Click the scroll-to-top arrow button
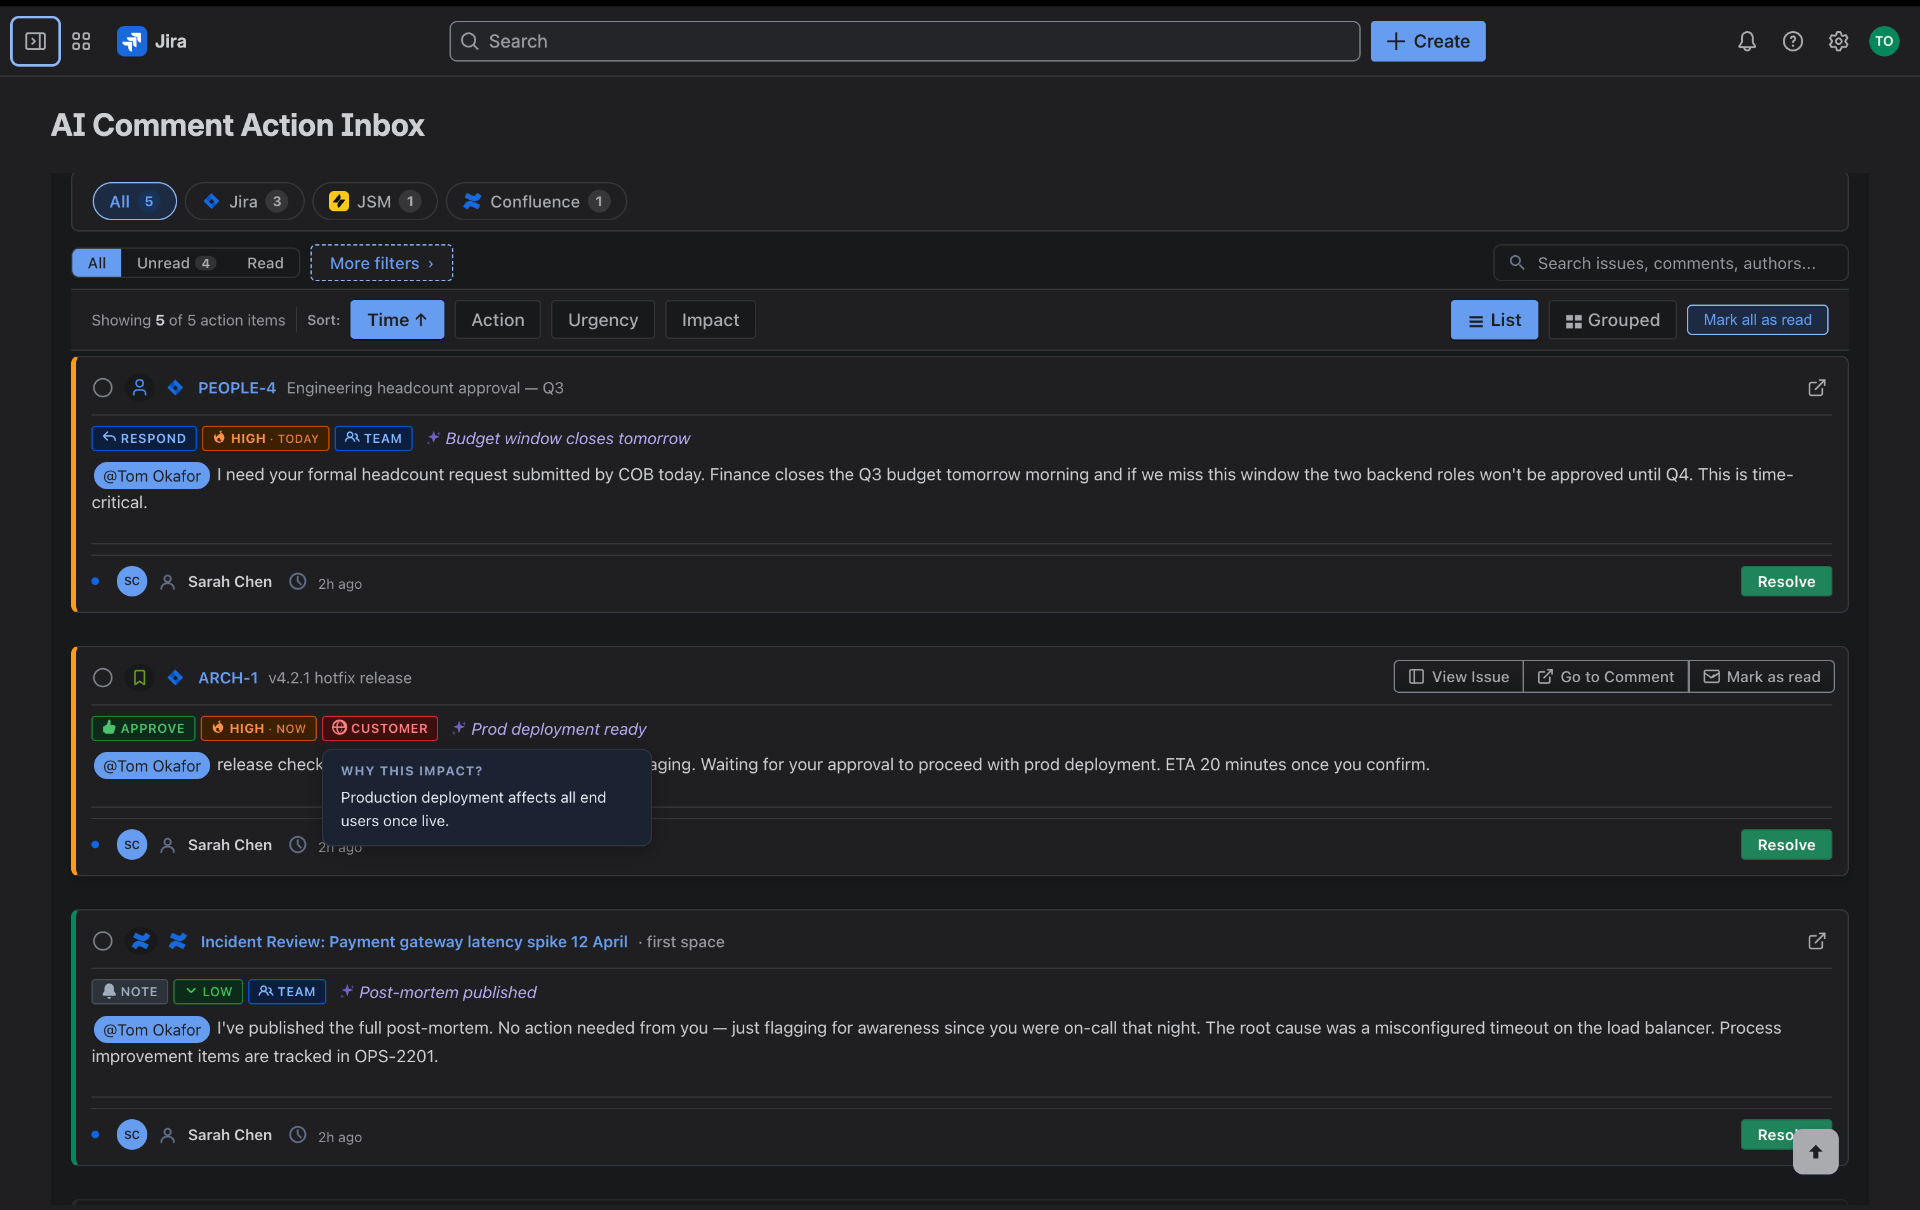The image size is (1920, 1210). point(1814,1152)
